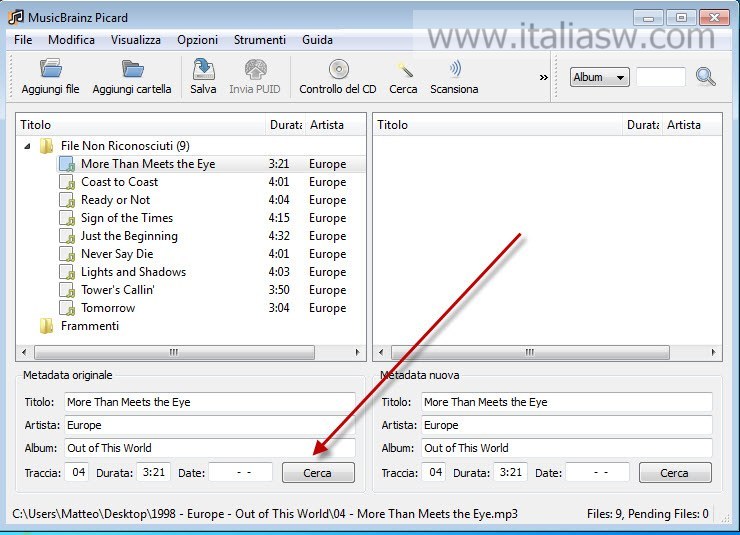Open the Modifica menu
Viewport: 740px width, 535px height.
pos(71,40)
